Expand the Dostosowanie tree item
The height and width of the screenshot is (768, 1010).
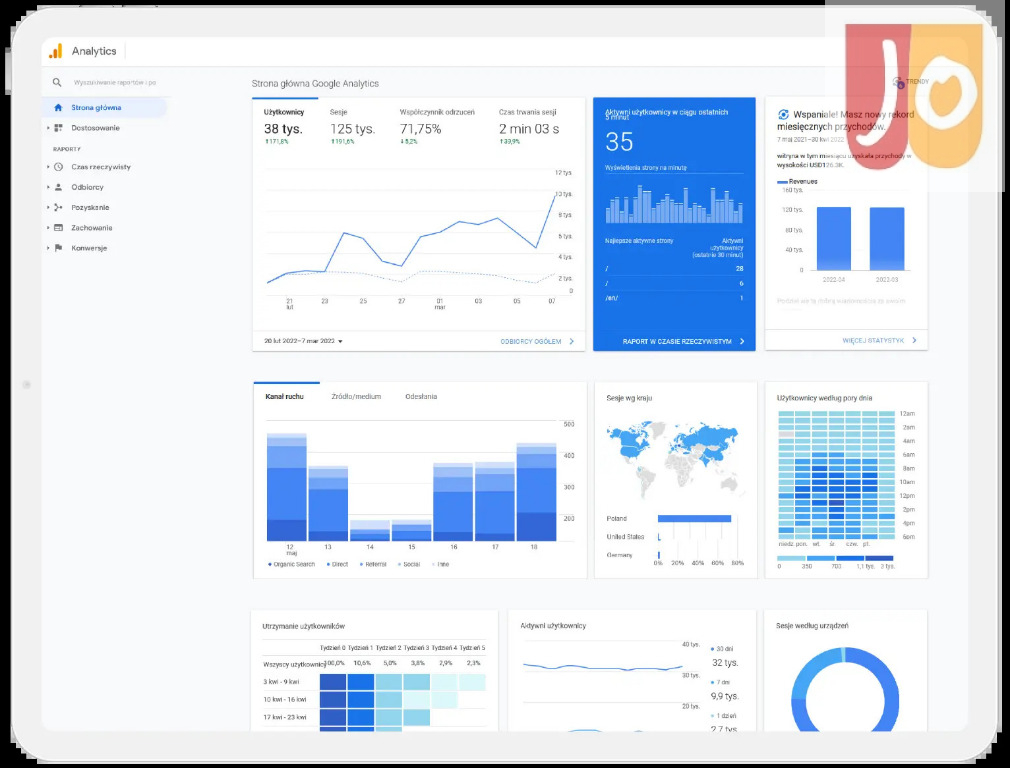[x=48, y=128]
